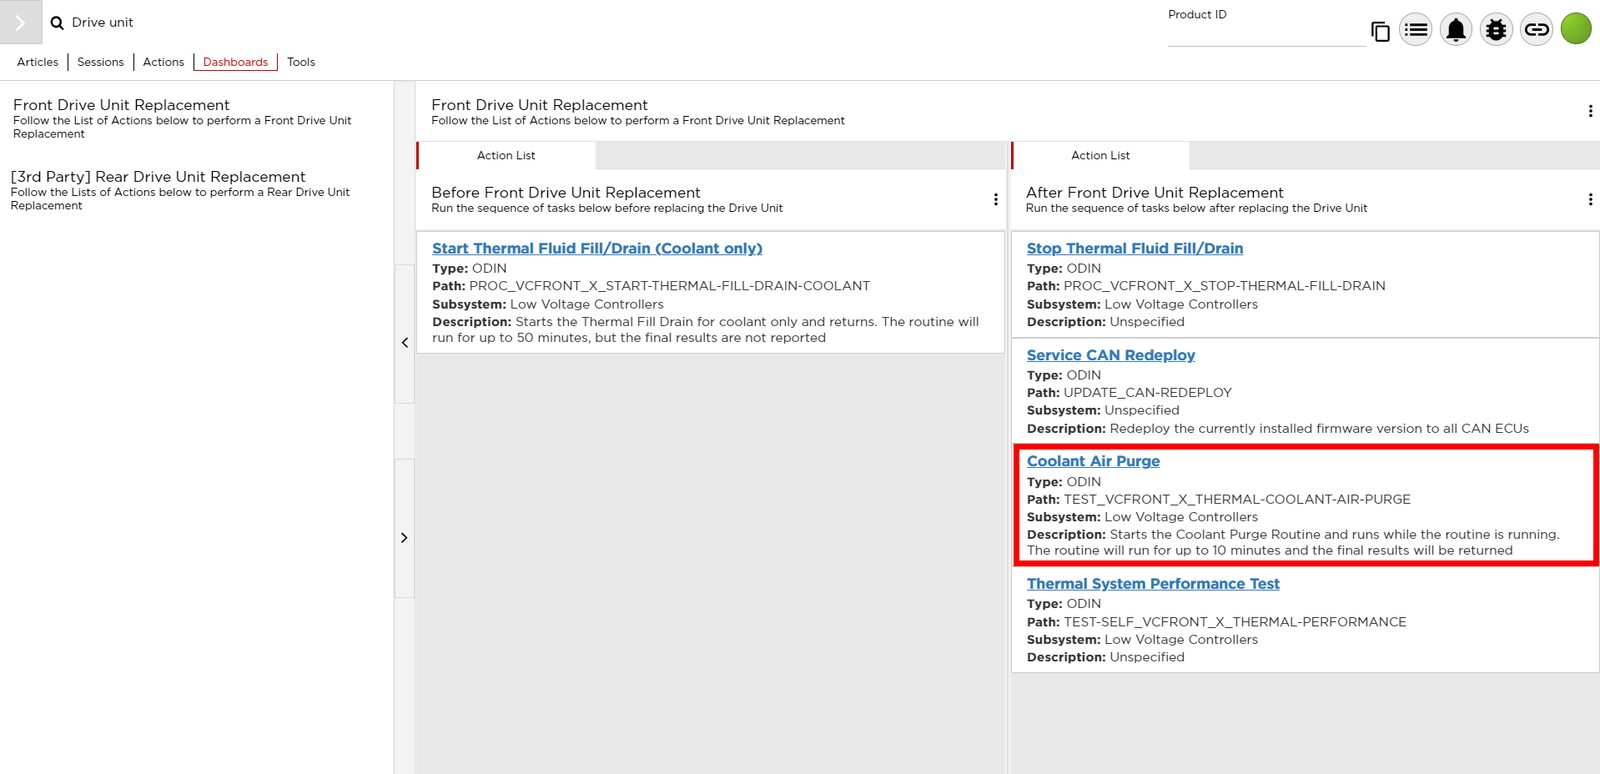Screen dimensions: 1600x774
Task: Open the Tools tab
Action: click(x=301, y=62)
